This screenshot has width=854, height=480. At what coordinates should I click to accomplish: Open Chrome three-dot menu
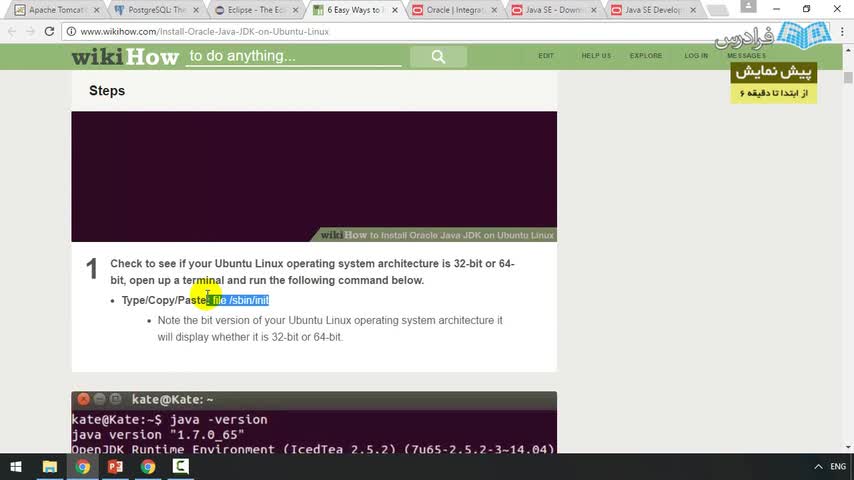coord(843,32)
